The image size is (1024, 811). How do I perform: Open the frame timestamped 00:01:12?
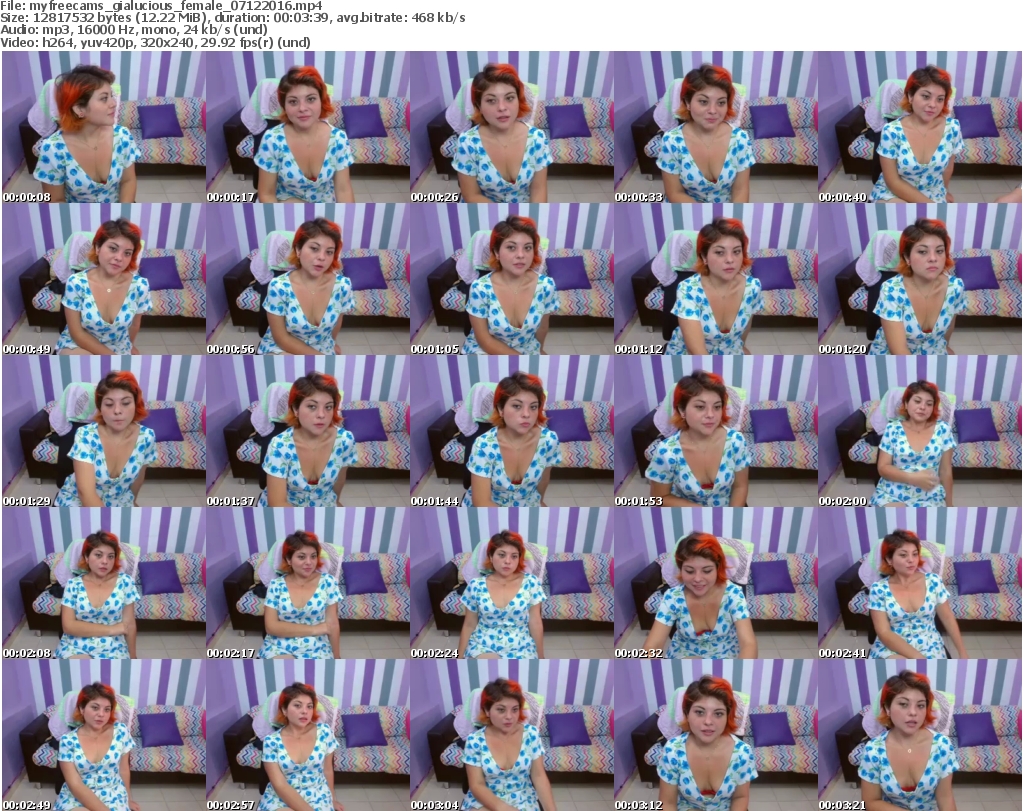(716, 279)
